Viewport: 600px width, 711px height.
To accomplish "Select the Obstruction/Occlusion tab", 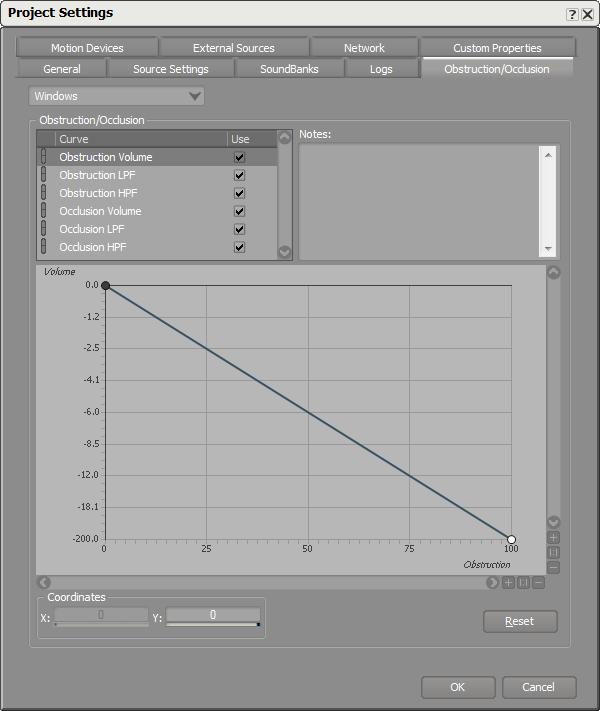I will pyautogui.click(x=497, y=69).
